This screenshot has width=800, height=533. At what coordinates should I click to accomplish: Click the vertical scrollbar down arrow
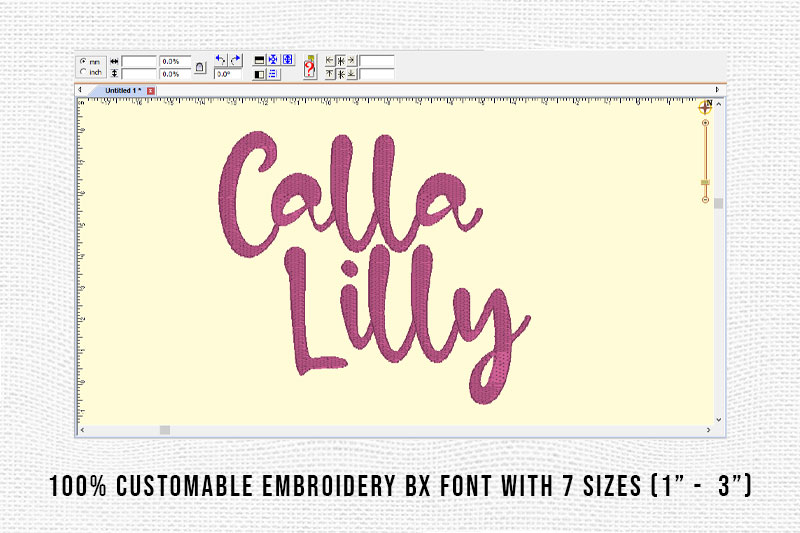pos(719,420)
